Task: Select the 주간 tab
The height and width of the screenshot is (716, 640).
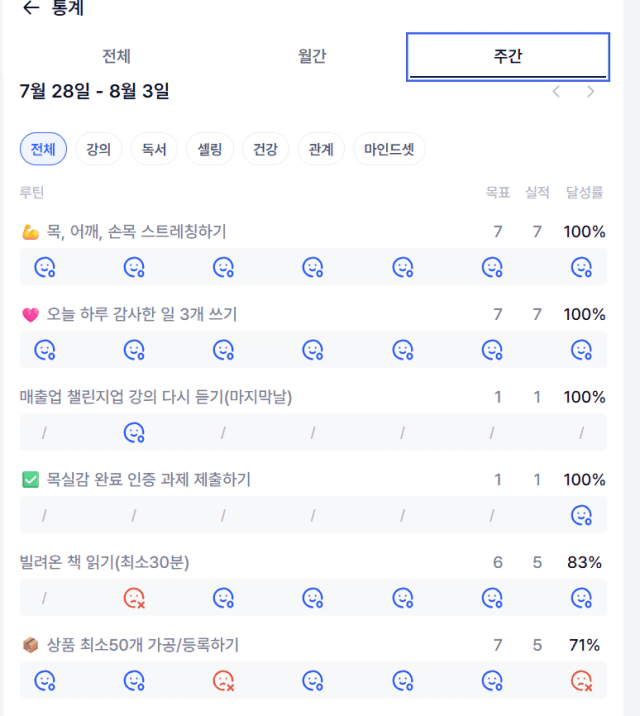Action: point(508,57)
